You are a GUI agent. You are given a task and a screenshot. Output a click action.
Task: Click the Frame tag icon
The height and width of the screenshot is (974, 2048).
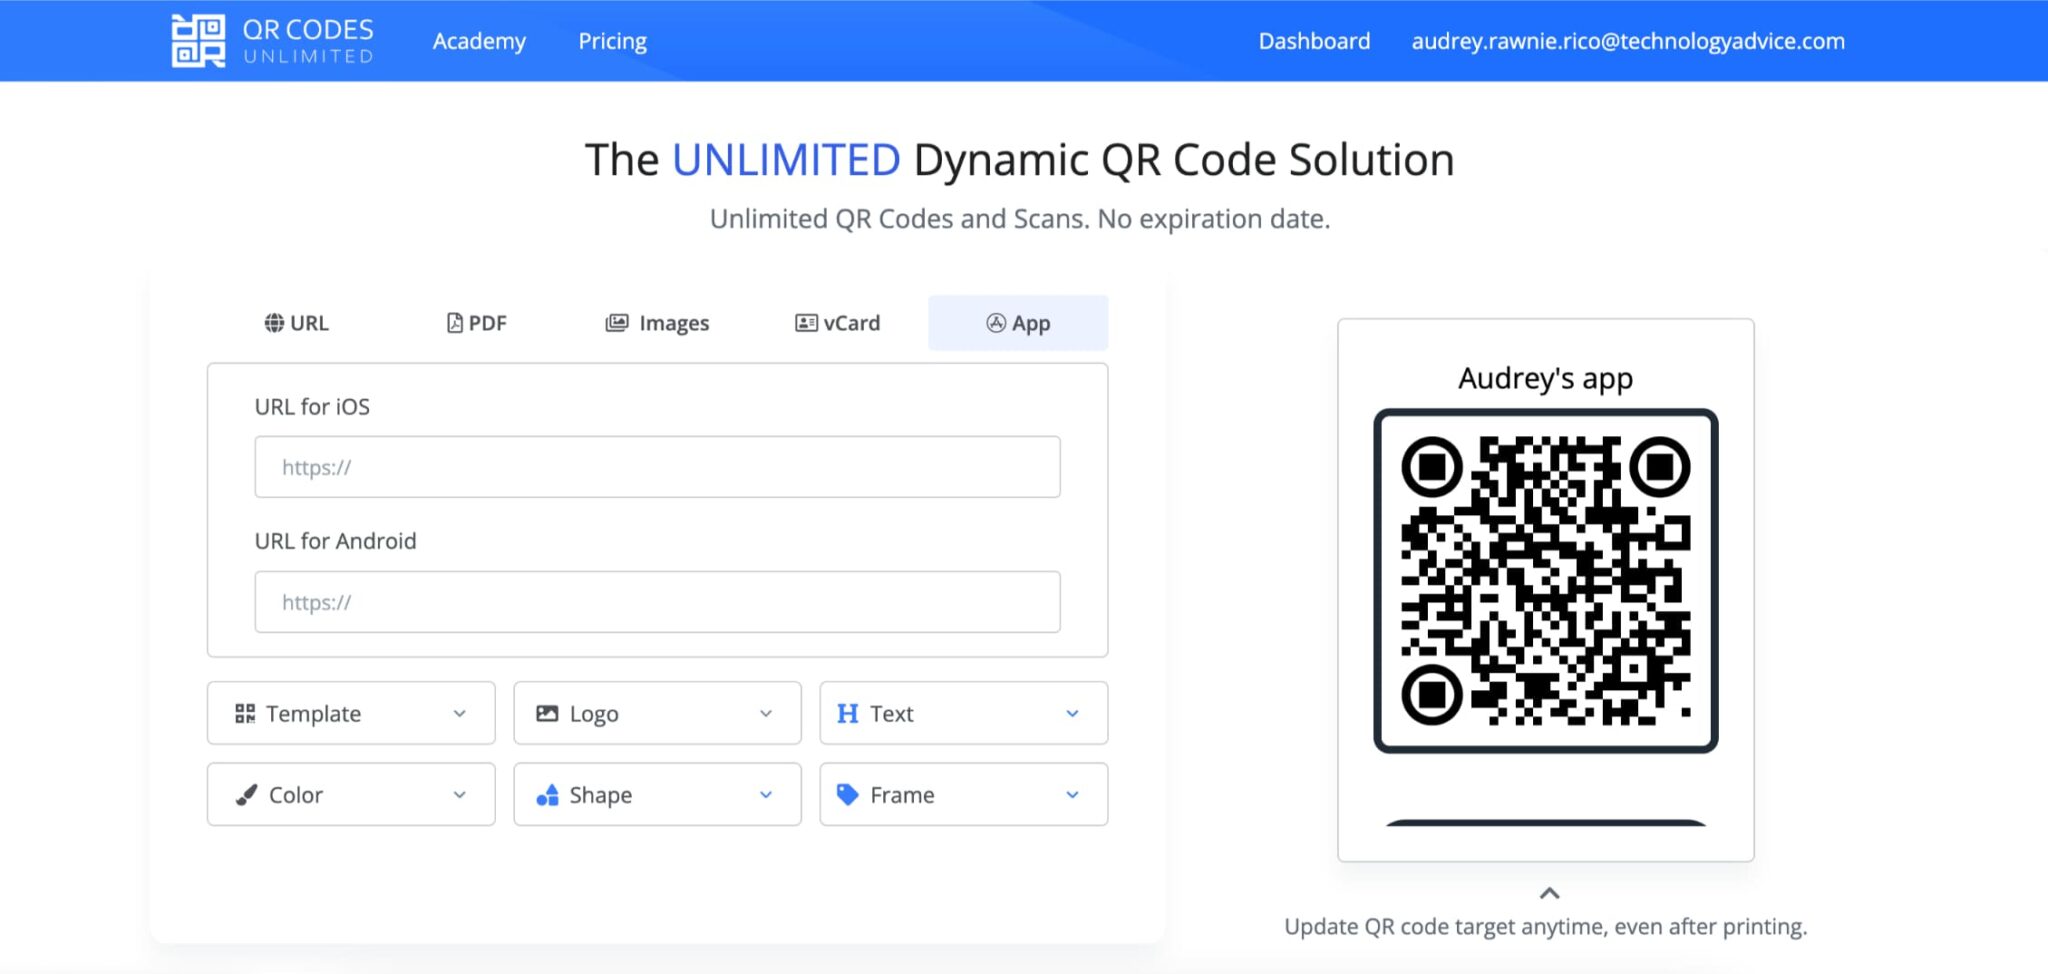click(x=849, y=794)
